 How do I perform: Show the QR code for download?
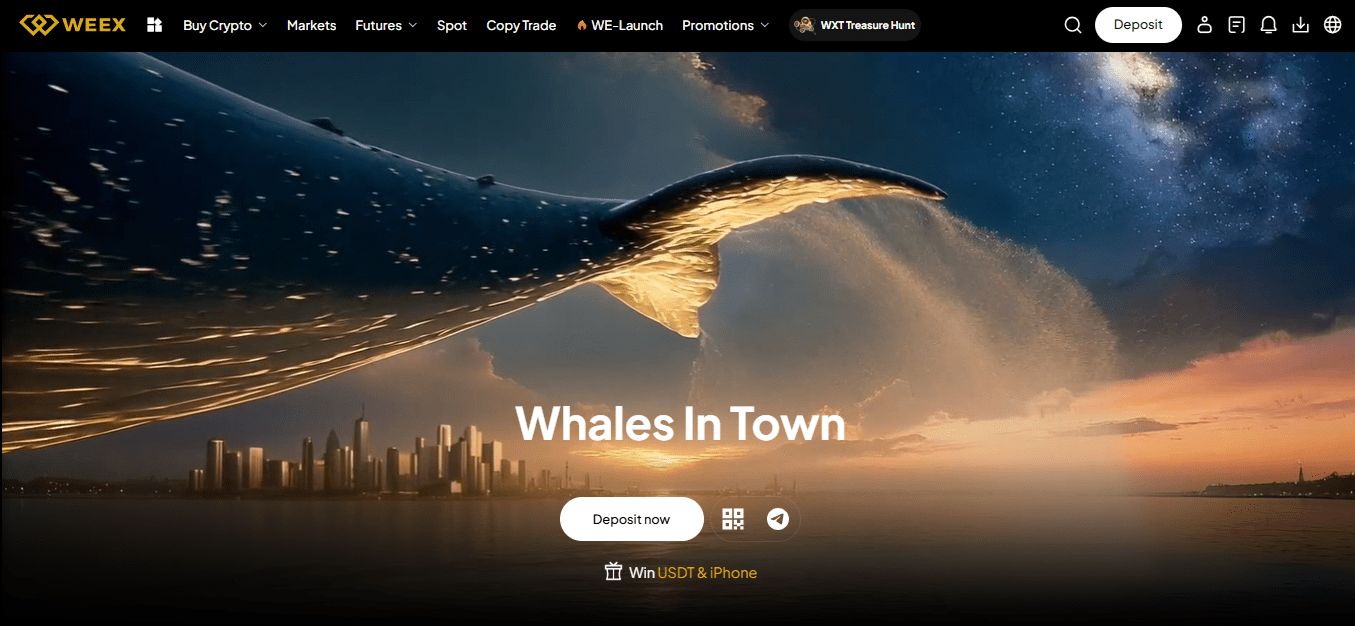click(x=733, y=519)
